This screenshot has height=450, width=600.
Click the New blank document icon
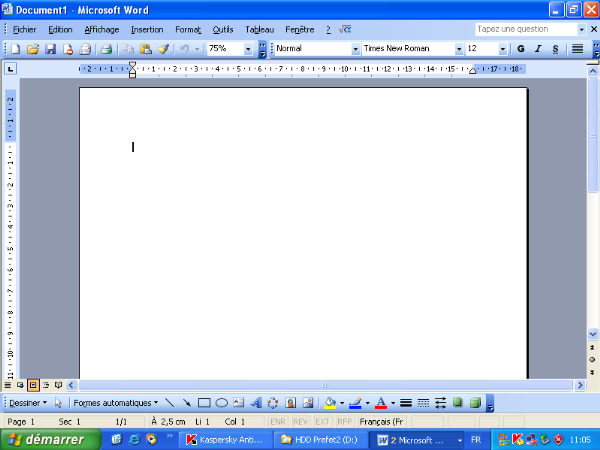(x=16, y=48)
